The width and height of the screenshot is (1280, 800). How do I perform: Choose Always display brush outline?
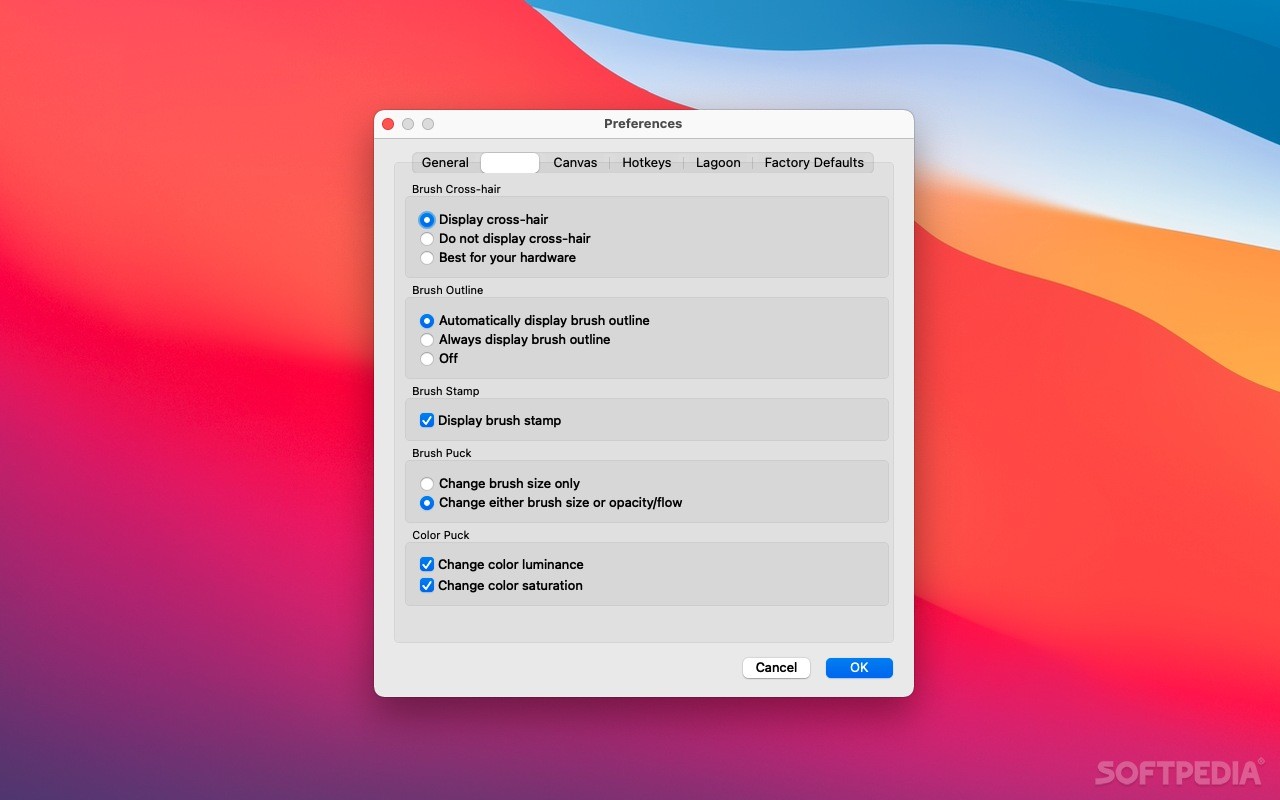[x=427, y=340]
